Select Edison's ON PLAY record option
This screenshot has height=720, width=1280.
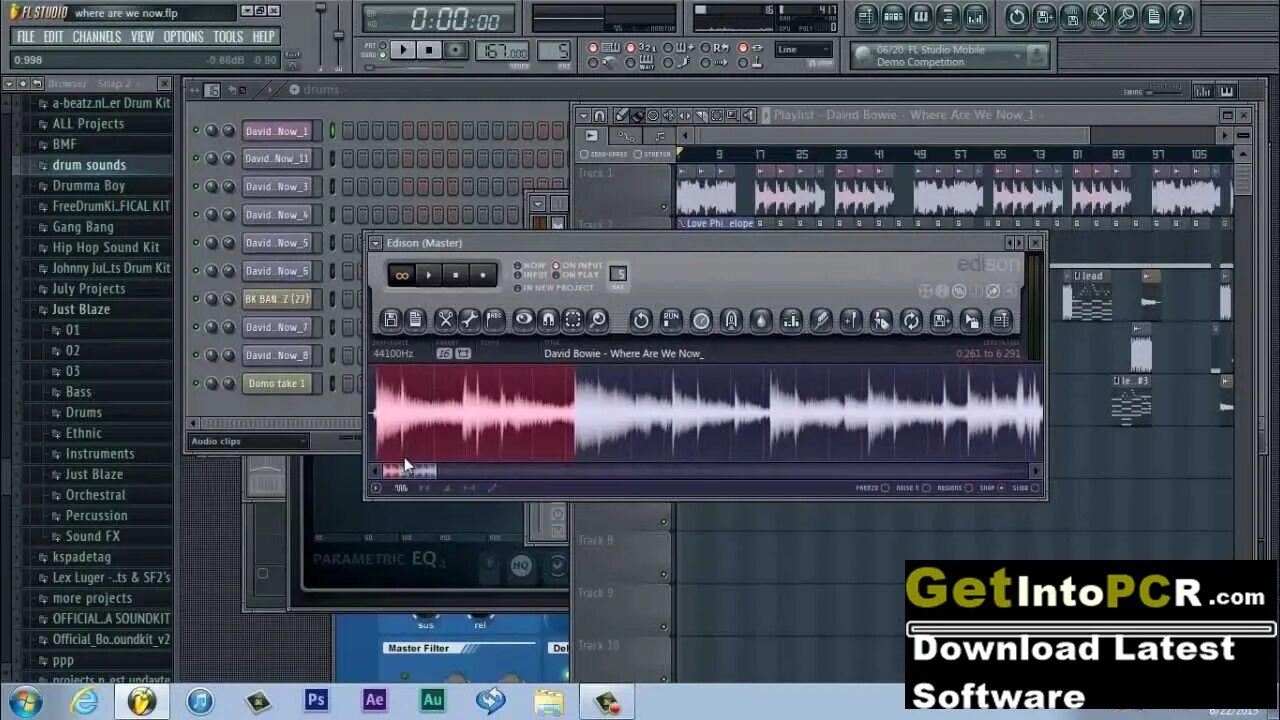click(576, 275)
